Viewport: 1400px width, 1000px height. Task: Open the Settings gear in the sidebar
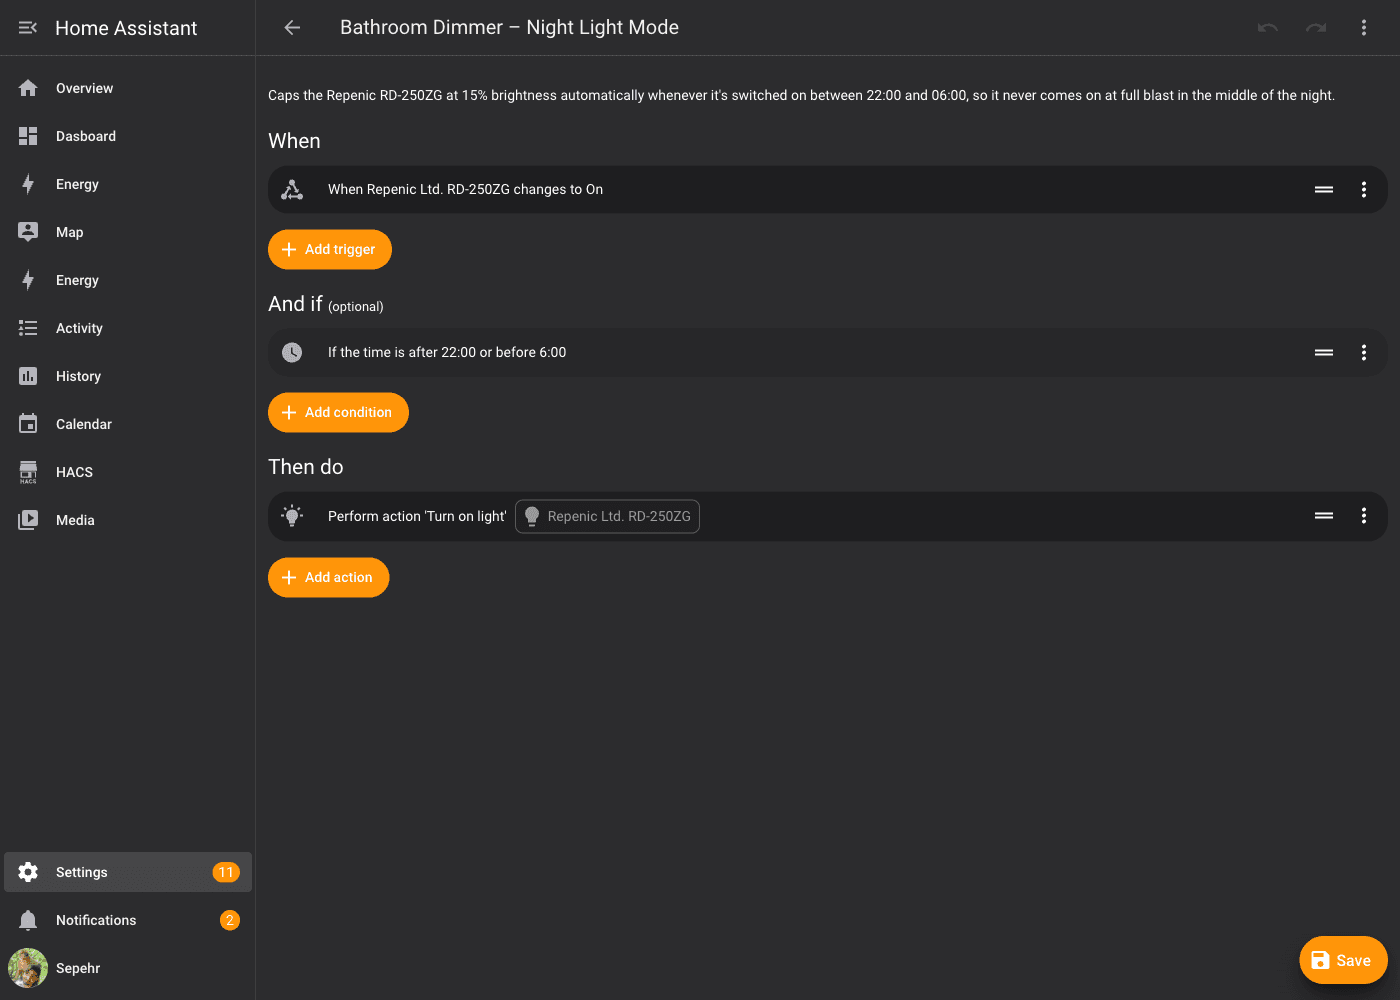click(x=28, y=872)
